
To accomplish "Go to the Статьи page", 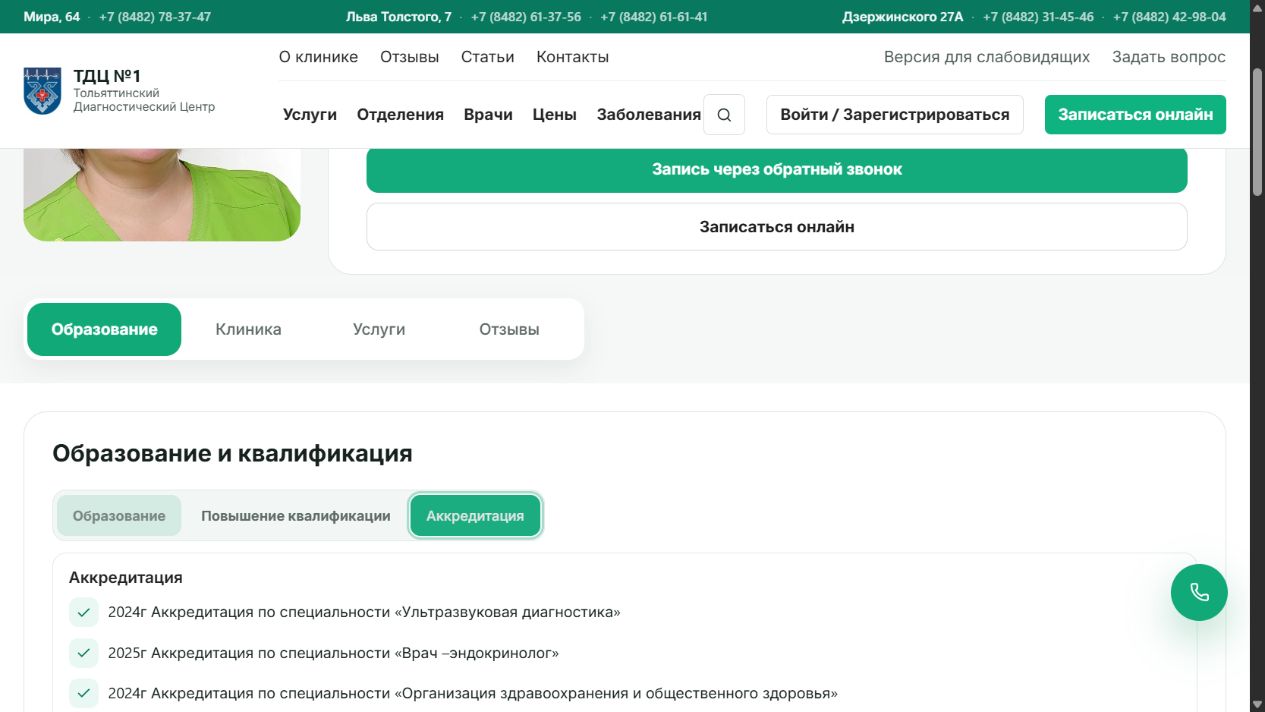I will tap(487, 57).
